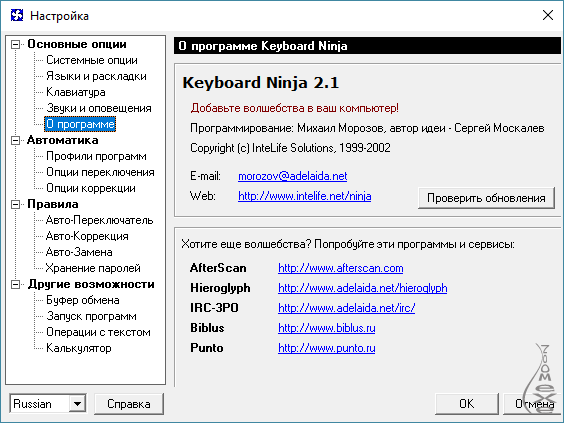Image resolution: width=564 pixels, height=423 pixels.
Task: Click the Hieroglyph program name
Action: pos(220,288)
